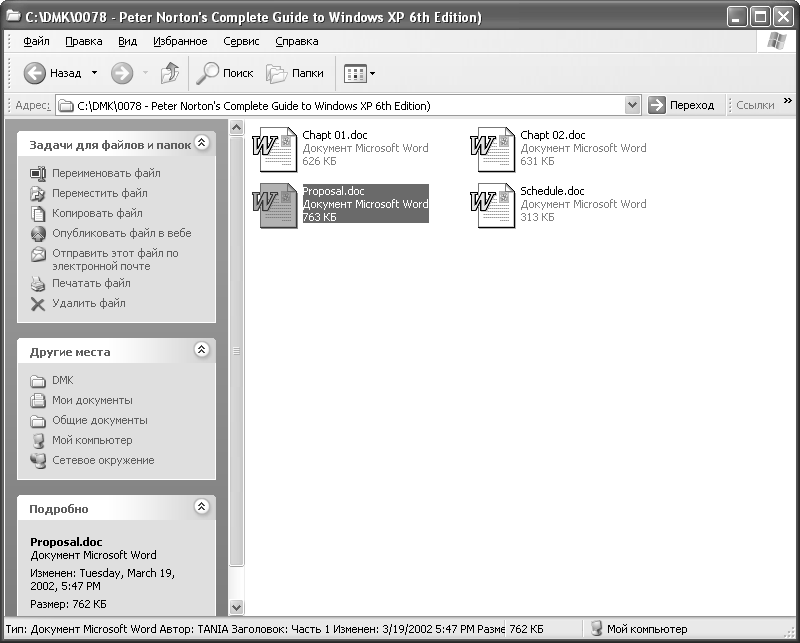
Task: Click the 'Удалить файл' task link
Action: pos(89,303)
